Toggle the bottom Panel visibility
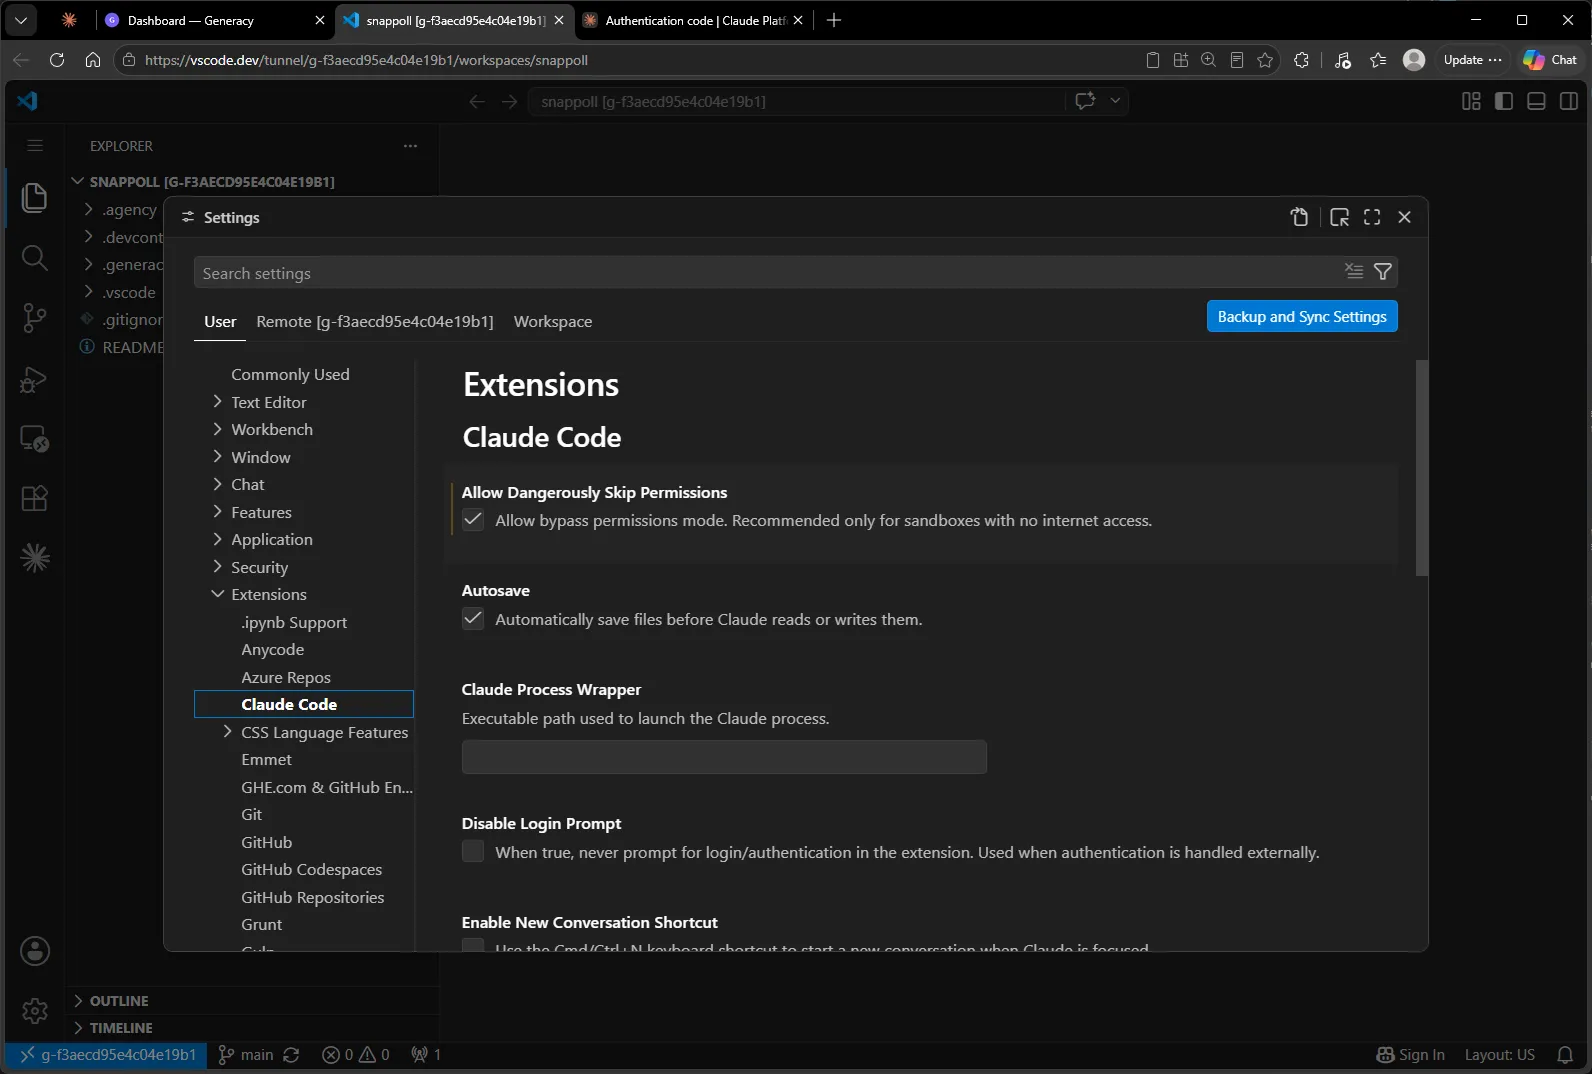This screenshot has width=1592, height=1074. (x=1537, y=101)
